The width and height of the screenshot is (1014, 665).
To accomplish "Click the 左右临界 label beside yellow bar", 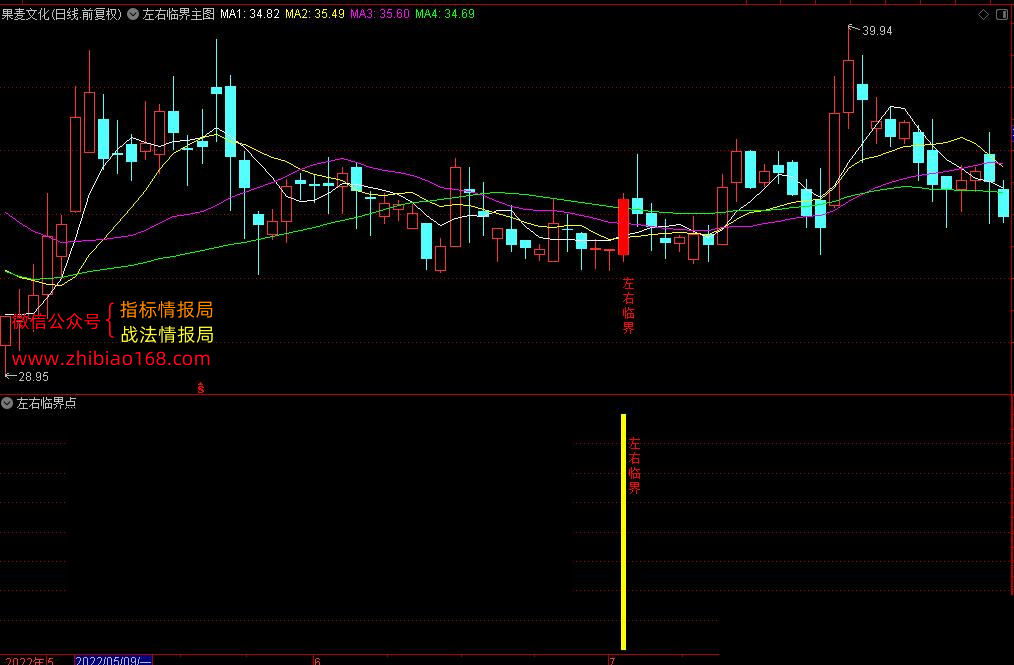I will [634, 466].
